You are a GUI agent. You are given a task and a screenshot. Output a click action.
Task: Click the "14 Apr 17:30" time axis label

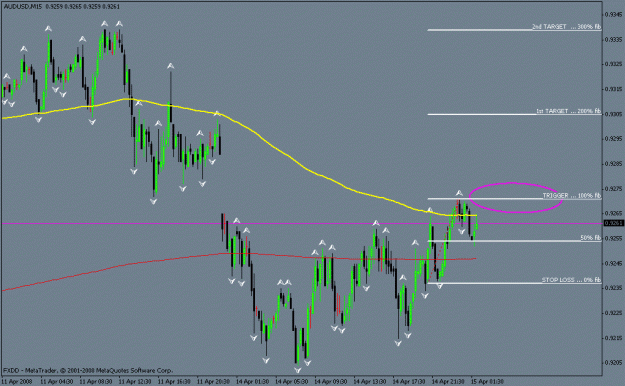[x=409, y=382]
